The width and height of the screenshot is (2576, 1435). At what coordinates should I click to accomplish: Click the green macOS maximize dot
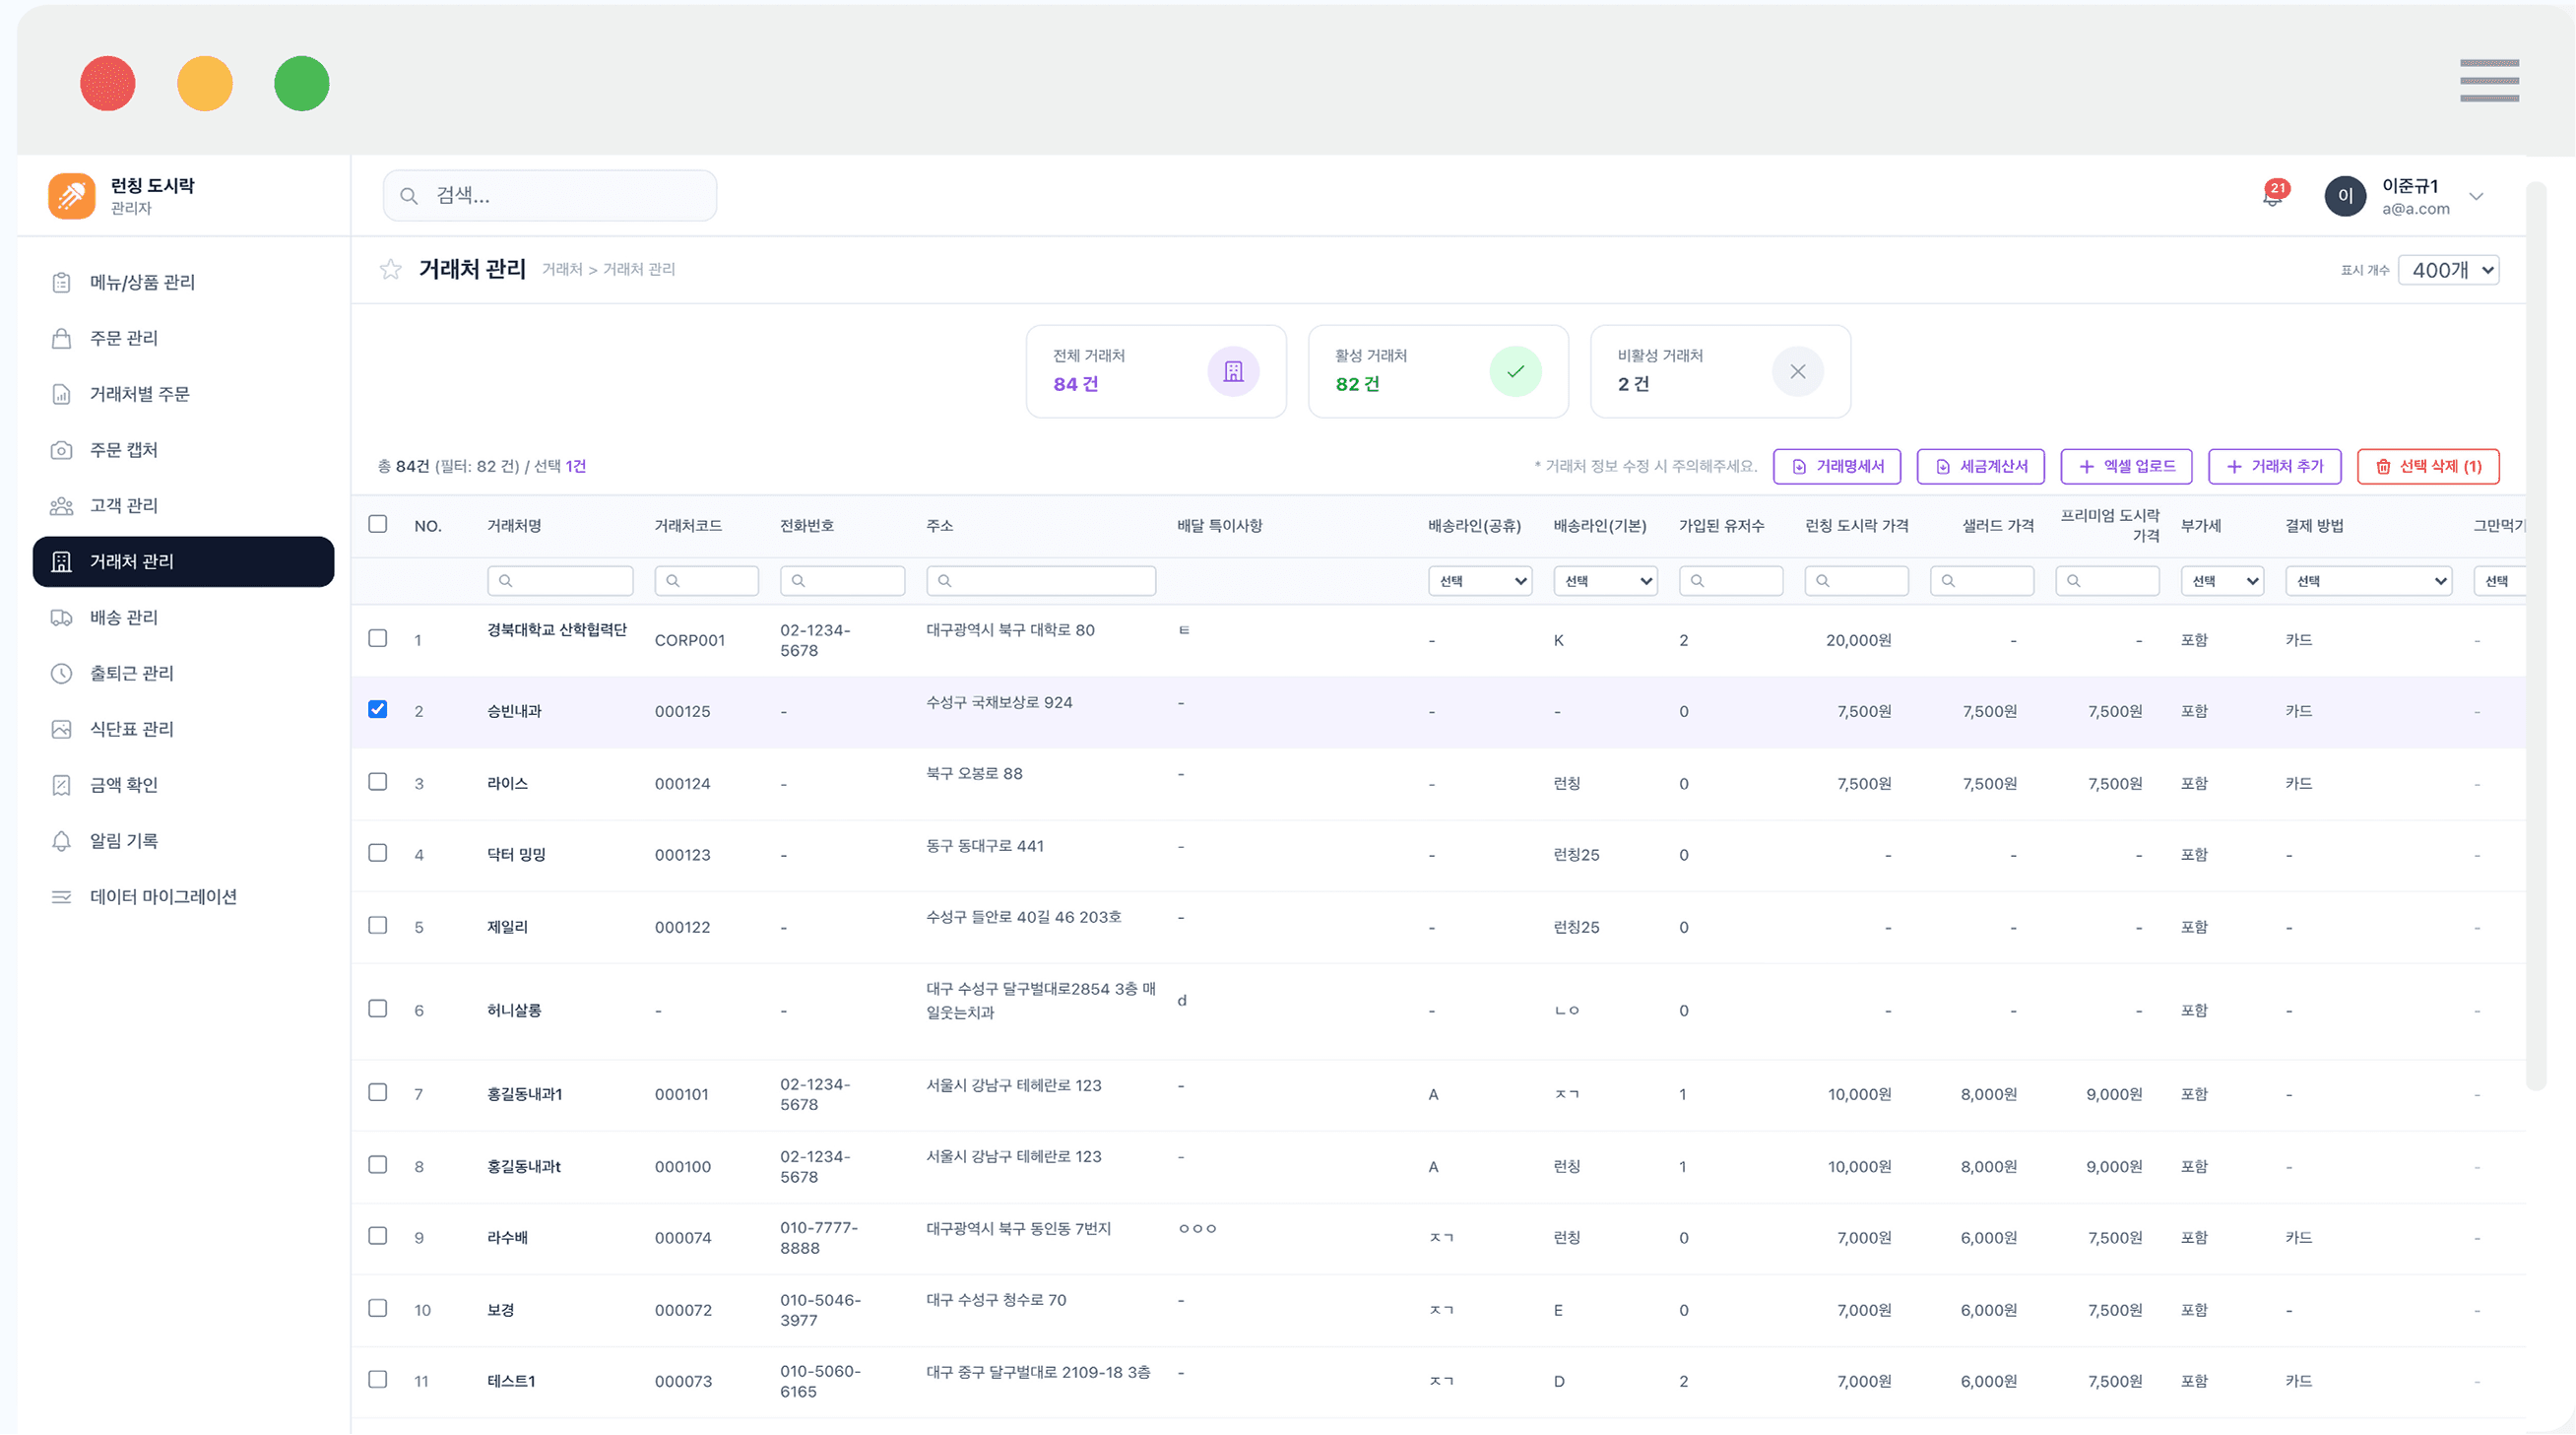[x=302, y=83]
